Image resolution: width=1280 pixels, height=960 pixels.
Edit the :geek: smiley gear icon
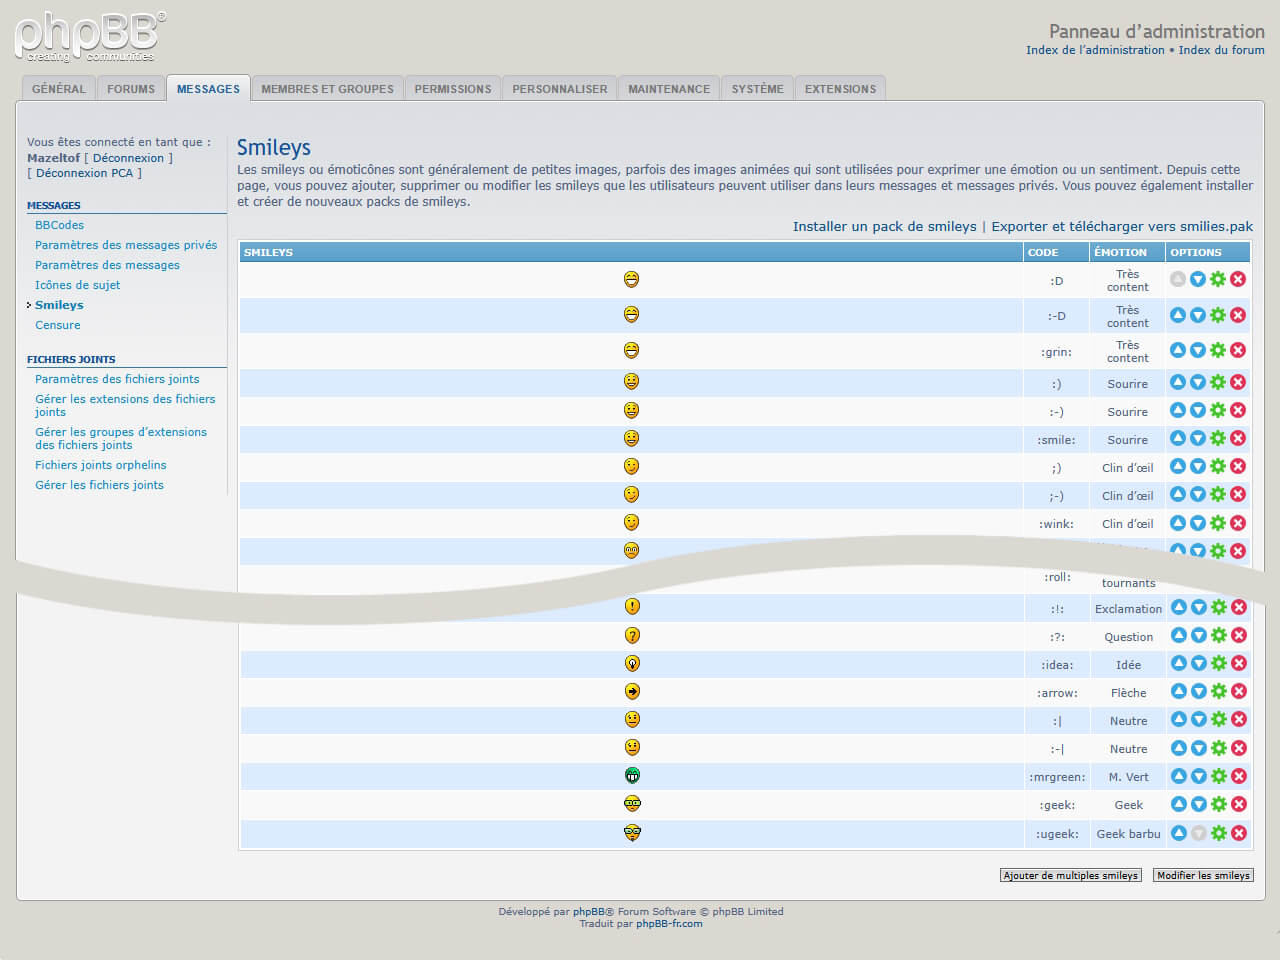point(1219,804)
